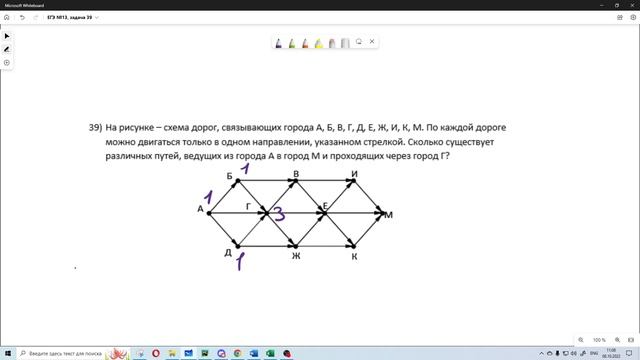
Task: Choose the Select pointer tool
Action: pos(7,36)
